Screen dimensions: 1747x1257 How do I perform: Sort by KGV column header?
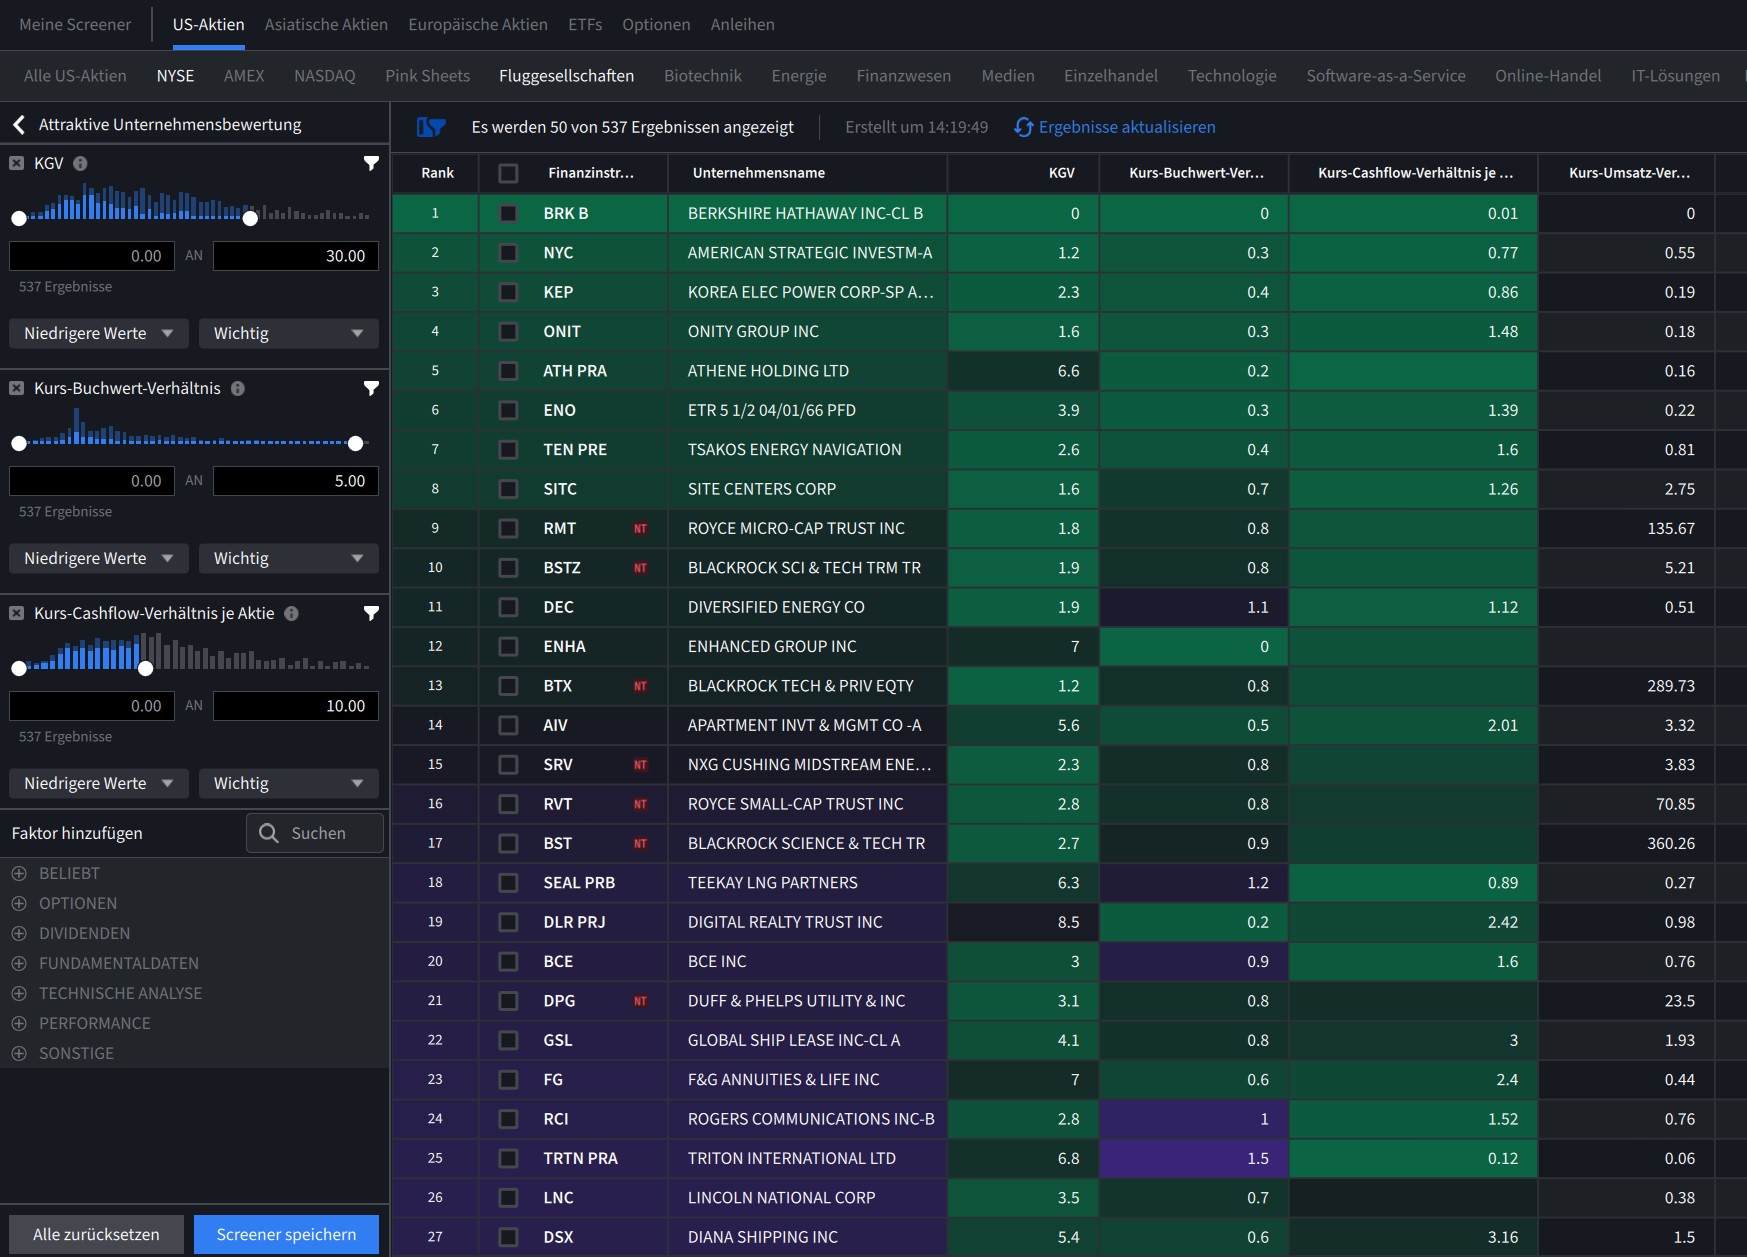1023,173
